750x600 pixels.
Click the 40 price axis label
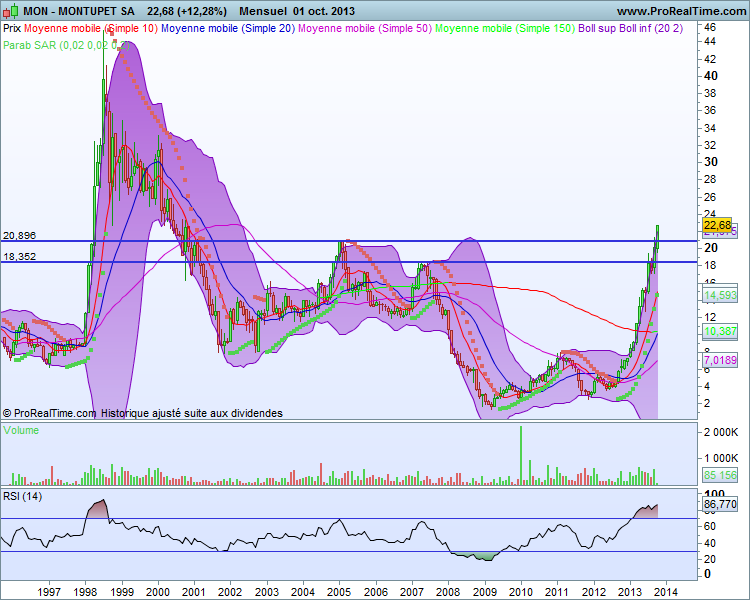tap(711, 76)
